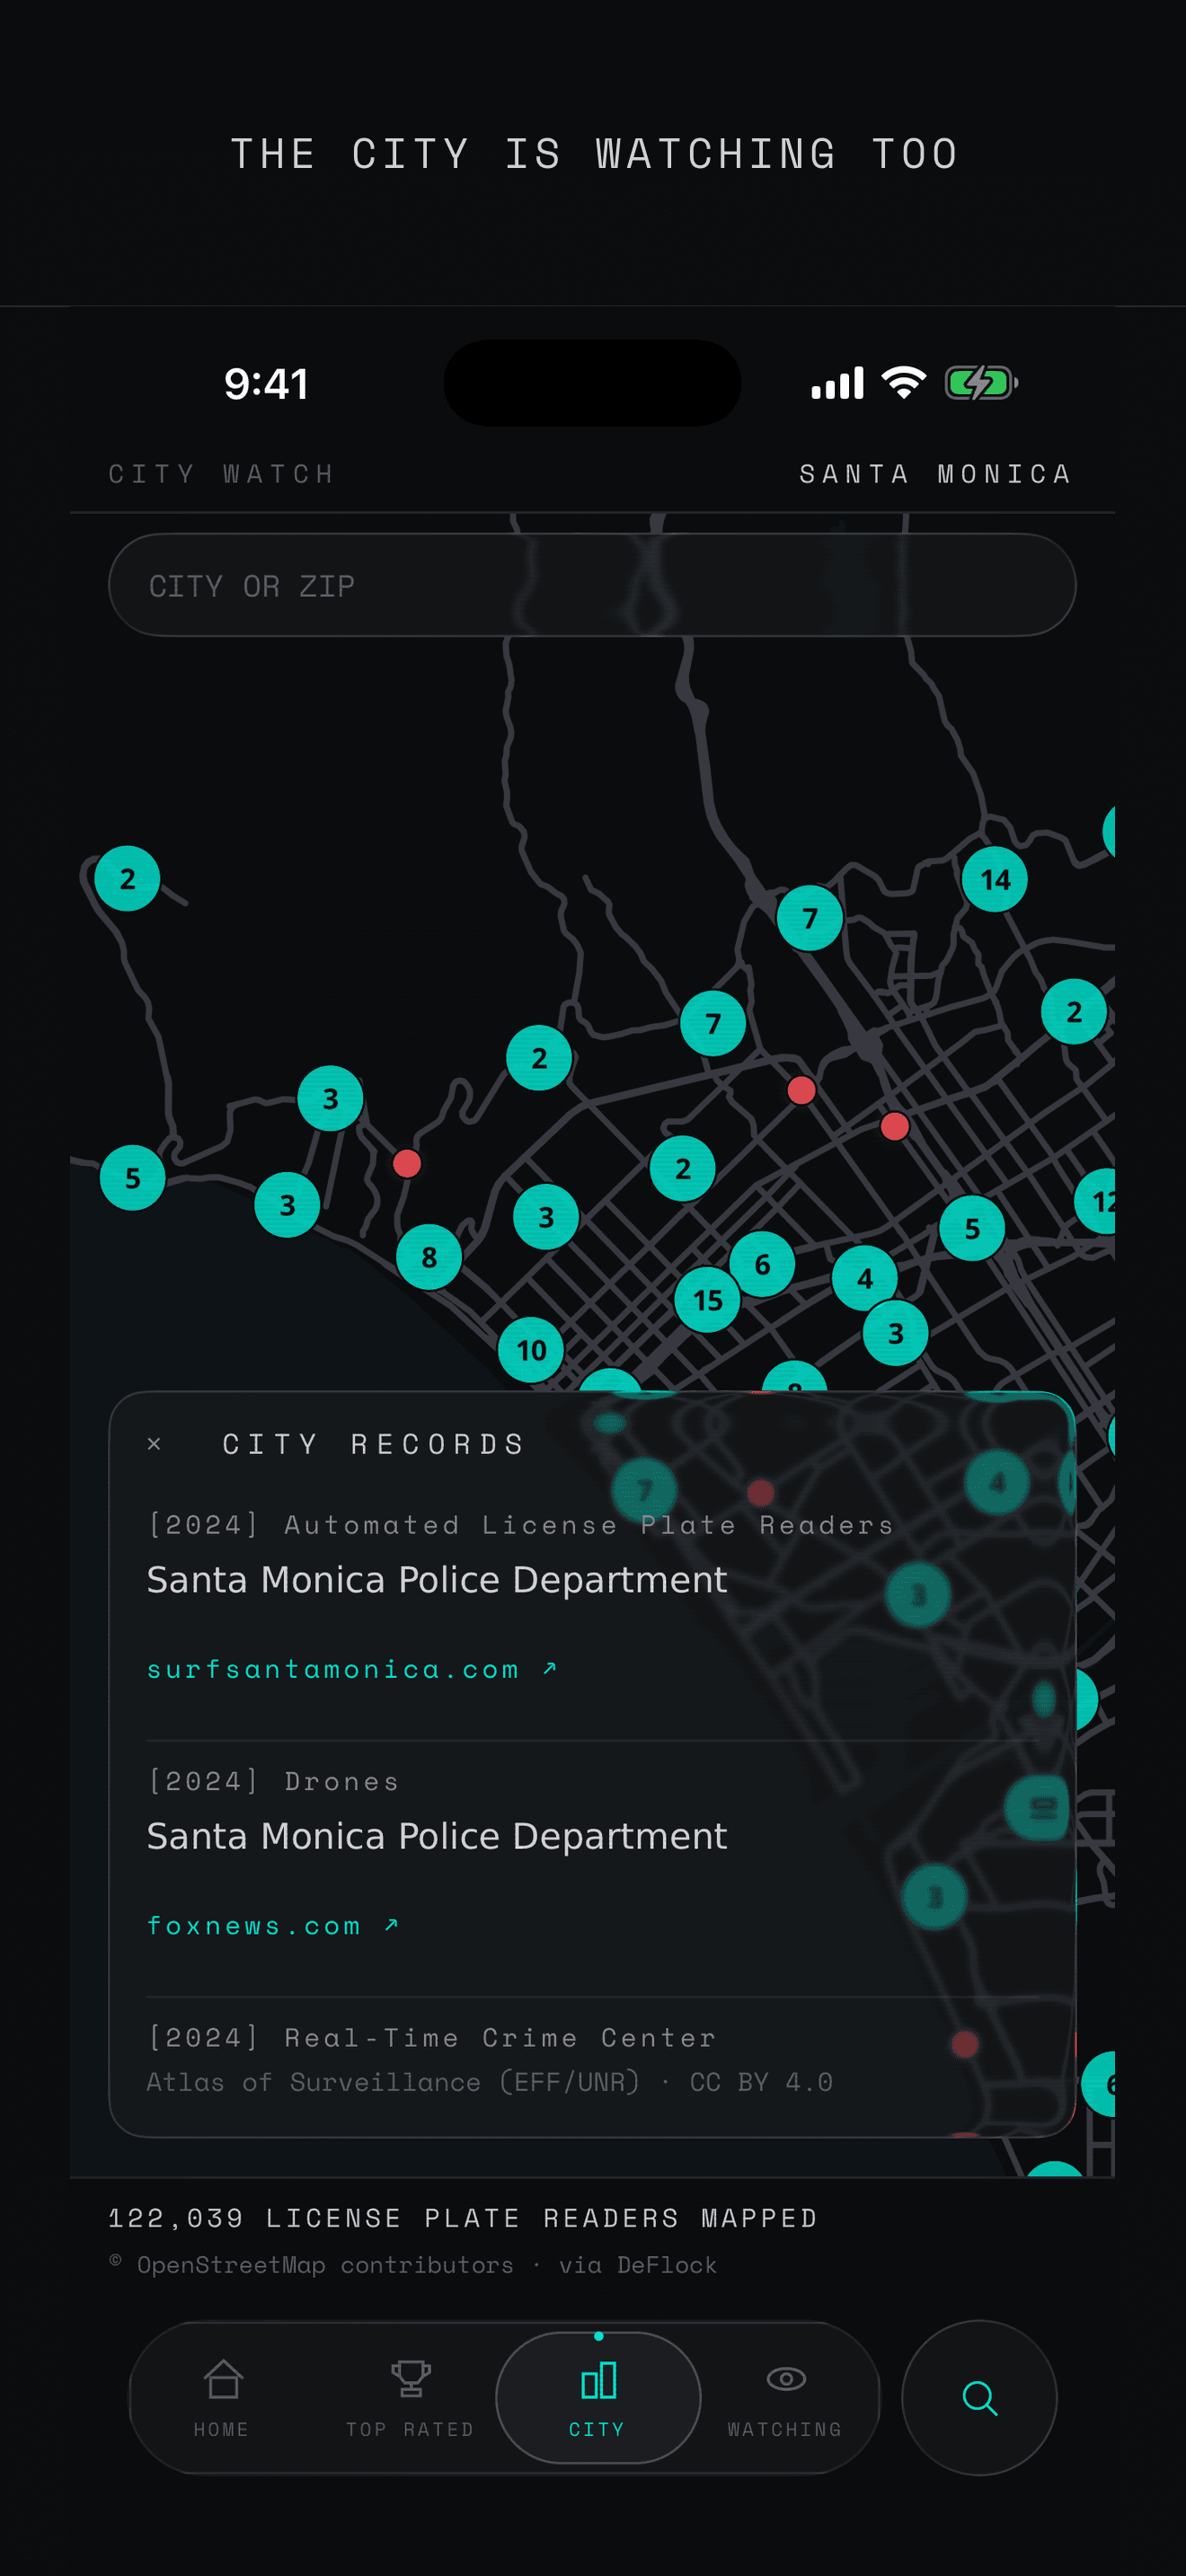Tap the 9:41 clock in status bar
1186x2576 pixels.
tap(266, 384)
